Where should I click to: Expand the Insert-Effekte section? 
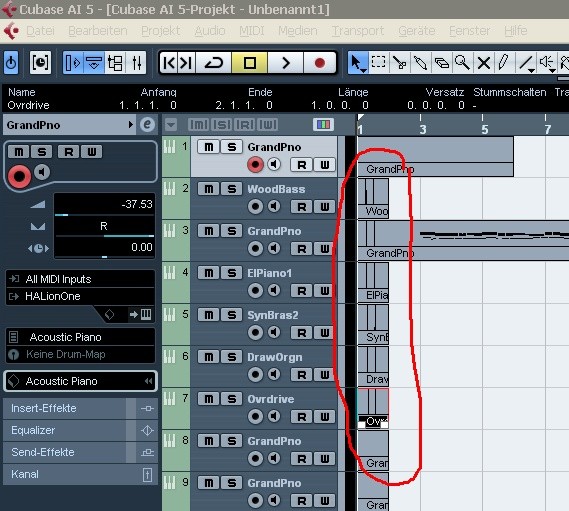point(80,408)
